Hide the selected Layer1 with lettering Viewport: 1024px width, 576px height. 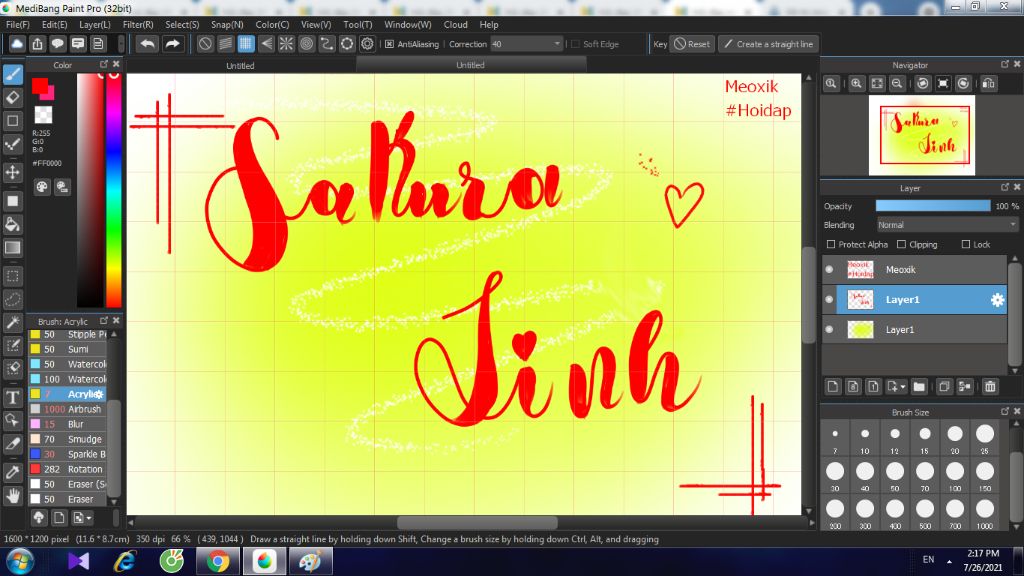tap(829, 300)
